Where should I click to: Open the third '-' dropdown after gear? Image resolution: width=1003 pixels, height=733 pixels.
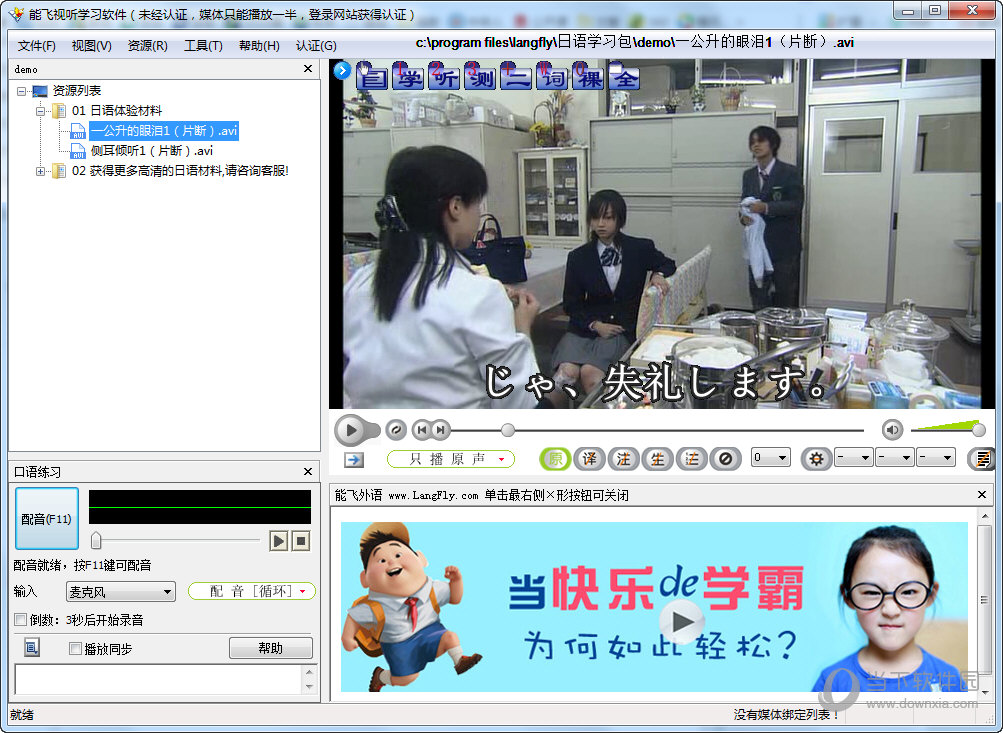936,458
